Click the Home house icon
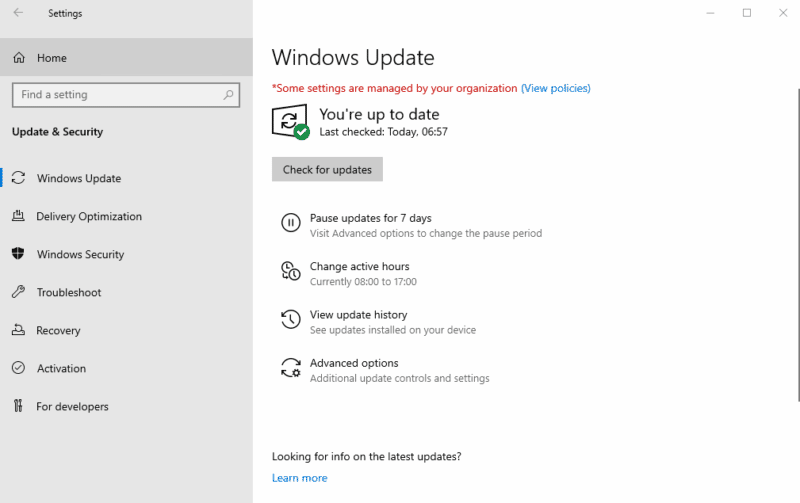The image size is (800, 503). point(19,58)
